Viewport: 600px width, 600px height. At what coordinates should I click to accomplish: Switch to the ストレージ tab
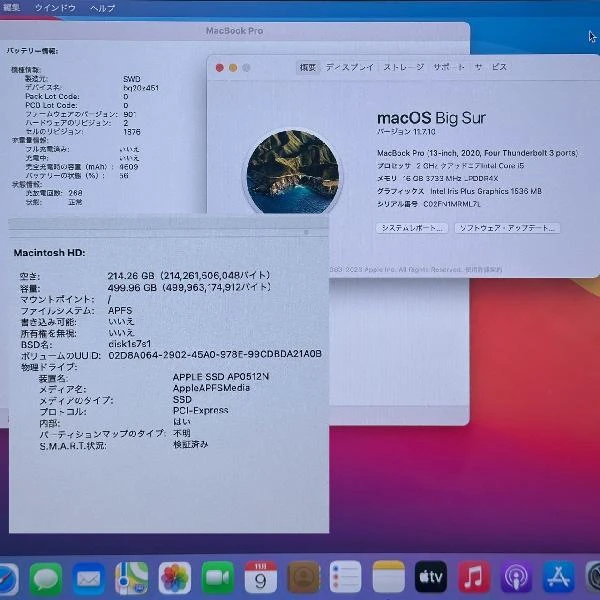(404, 67)
